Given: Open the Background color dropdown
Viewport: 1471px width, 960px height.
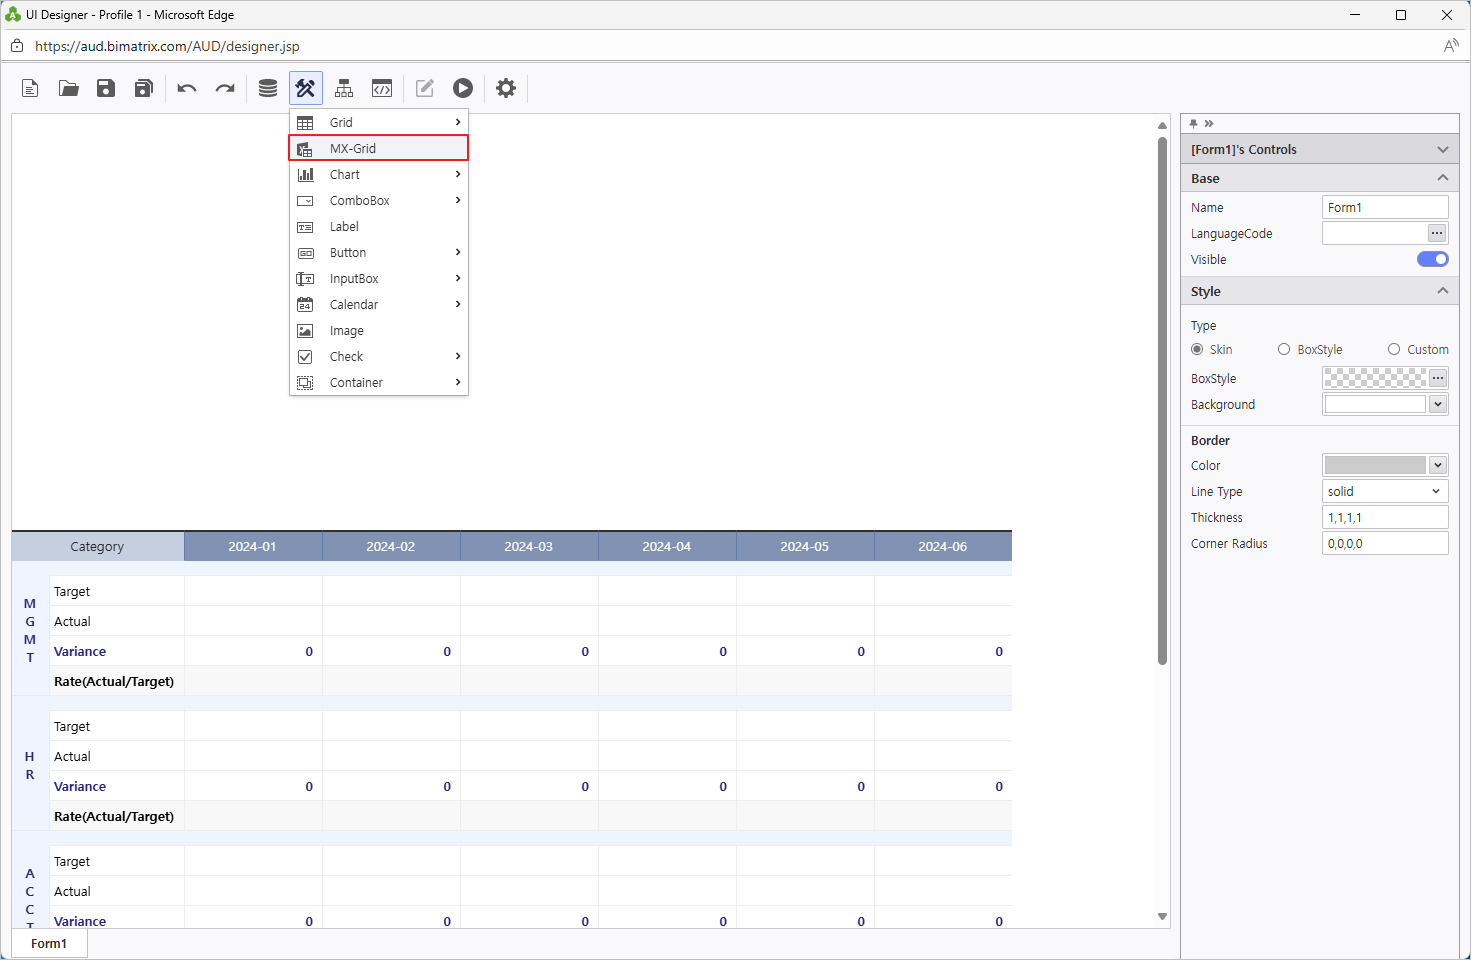Looking at the screenshot, I should 1437,403.
